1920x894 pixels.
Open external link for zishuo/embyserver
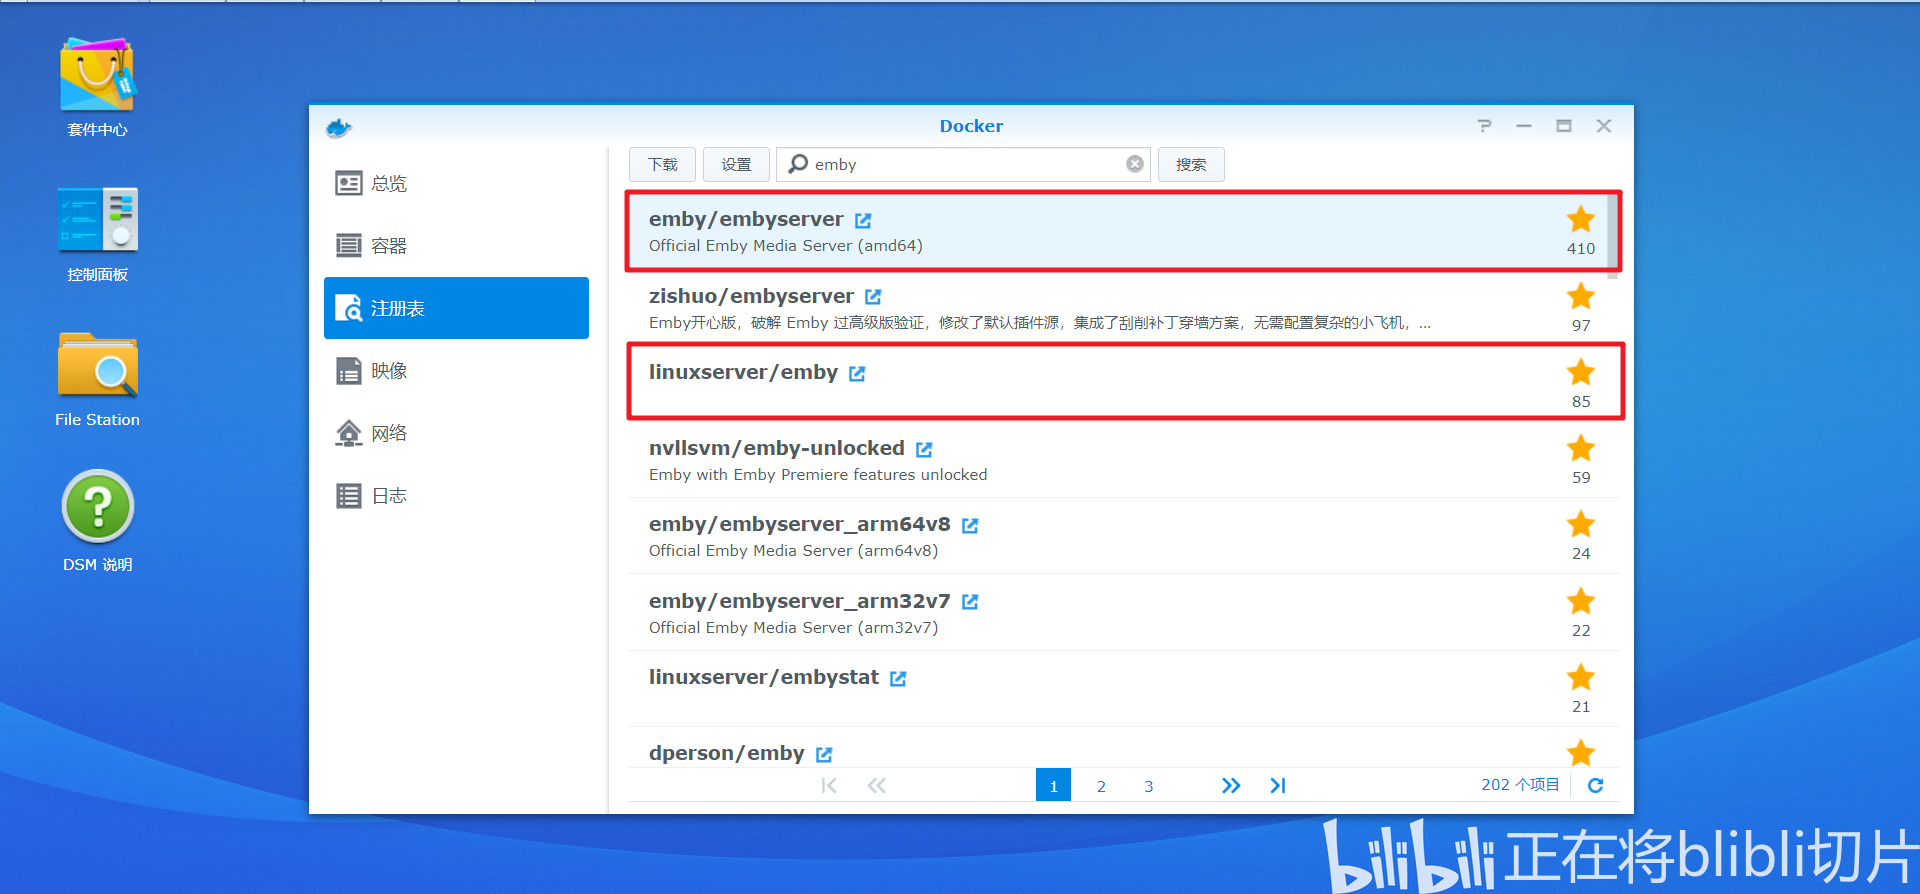click(873, 297)
